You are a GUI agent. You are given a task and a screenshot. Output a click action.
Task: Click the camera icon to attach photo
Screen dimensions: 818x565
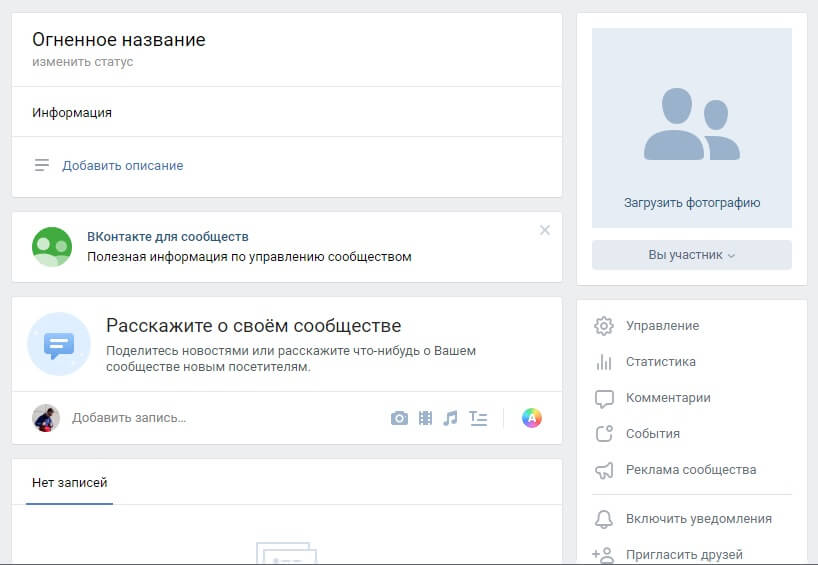coord(399,418)
